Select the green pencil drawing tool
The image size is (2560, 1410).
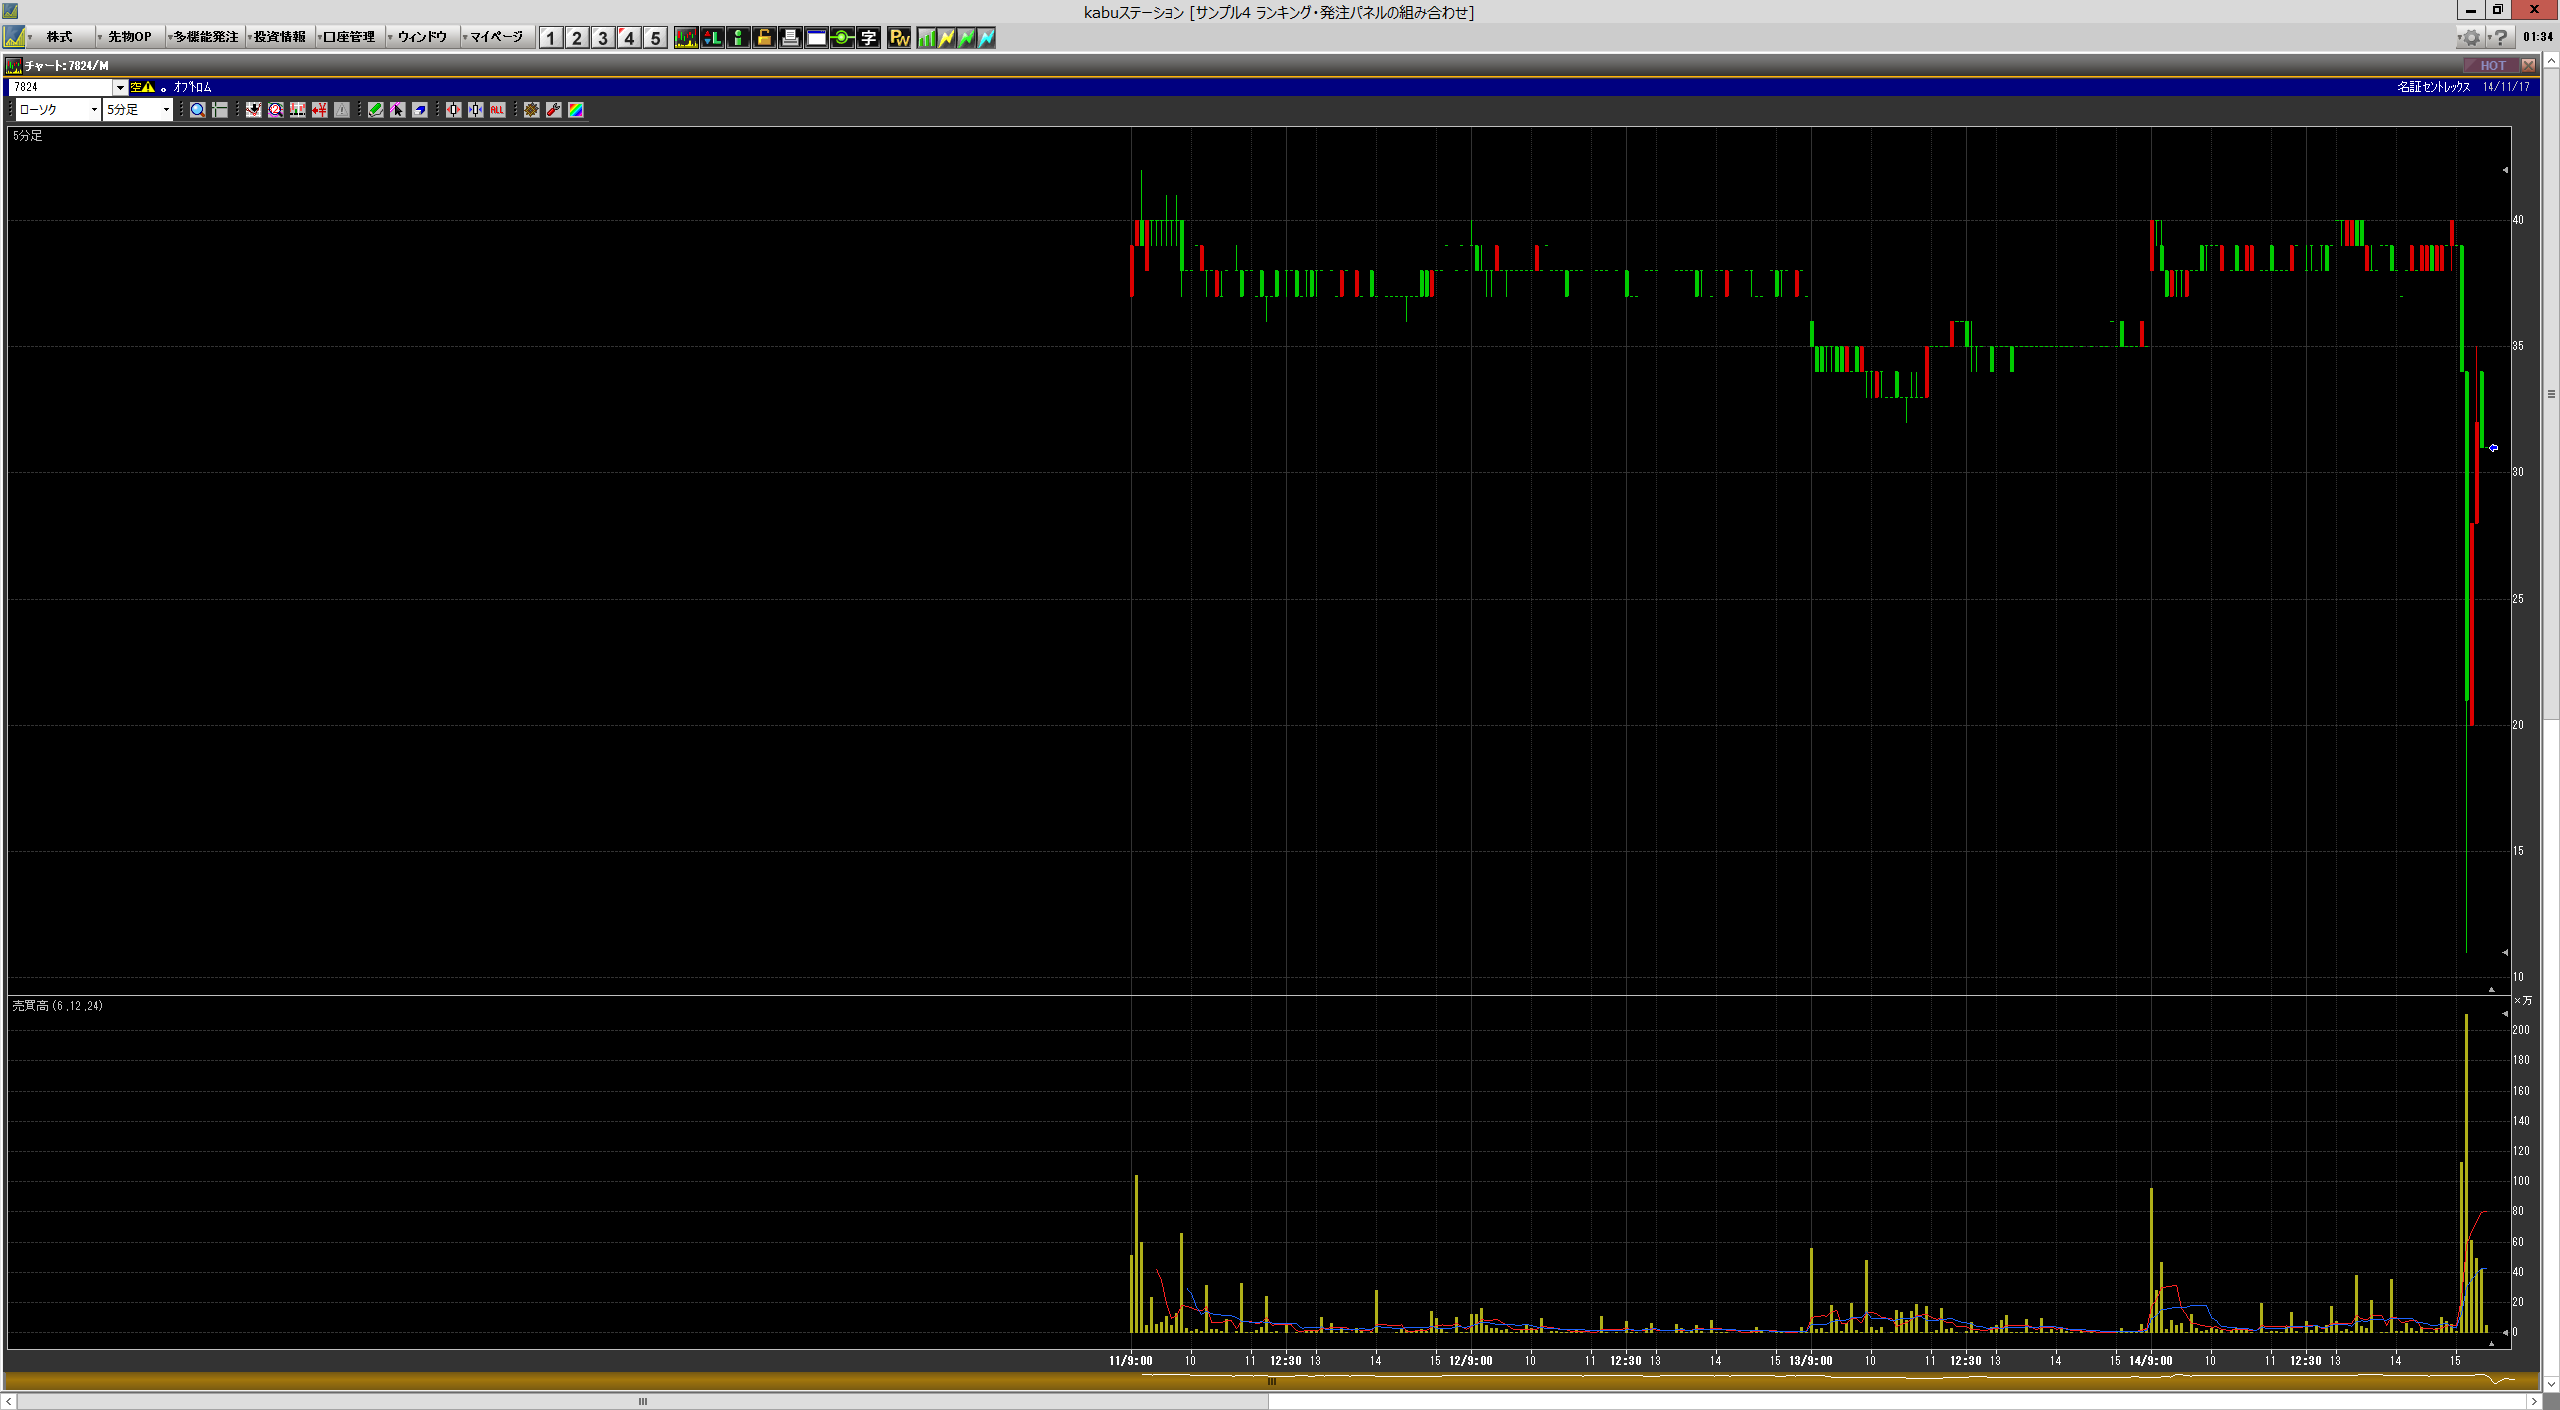tap(376, 110)
